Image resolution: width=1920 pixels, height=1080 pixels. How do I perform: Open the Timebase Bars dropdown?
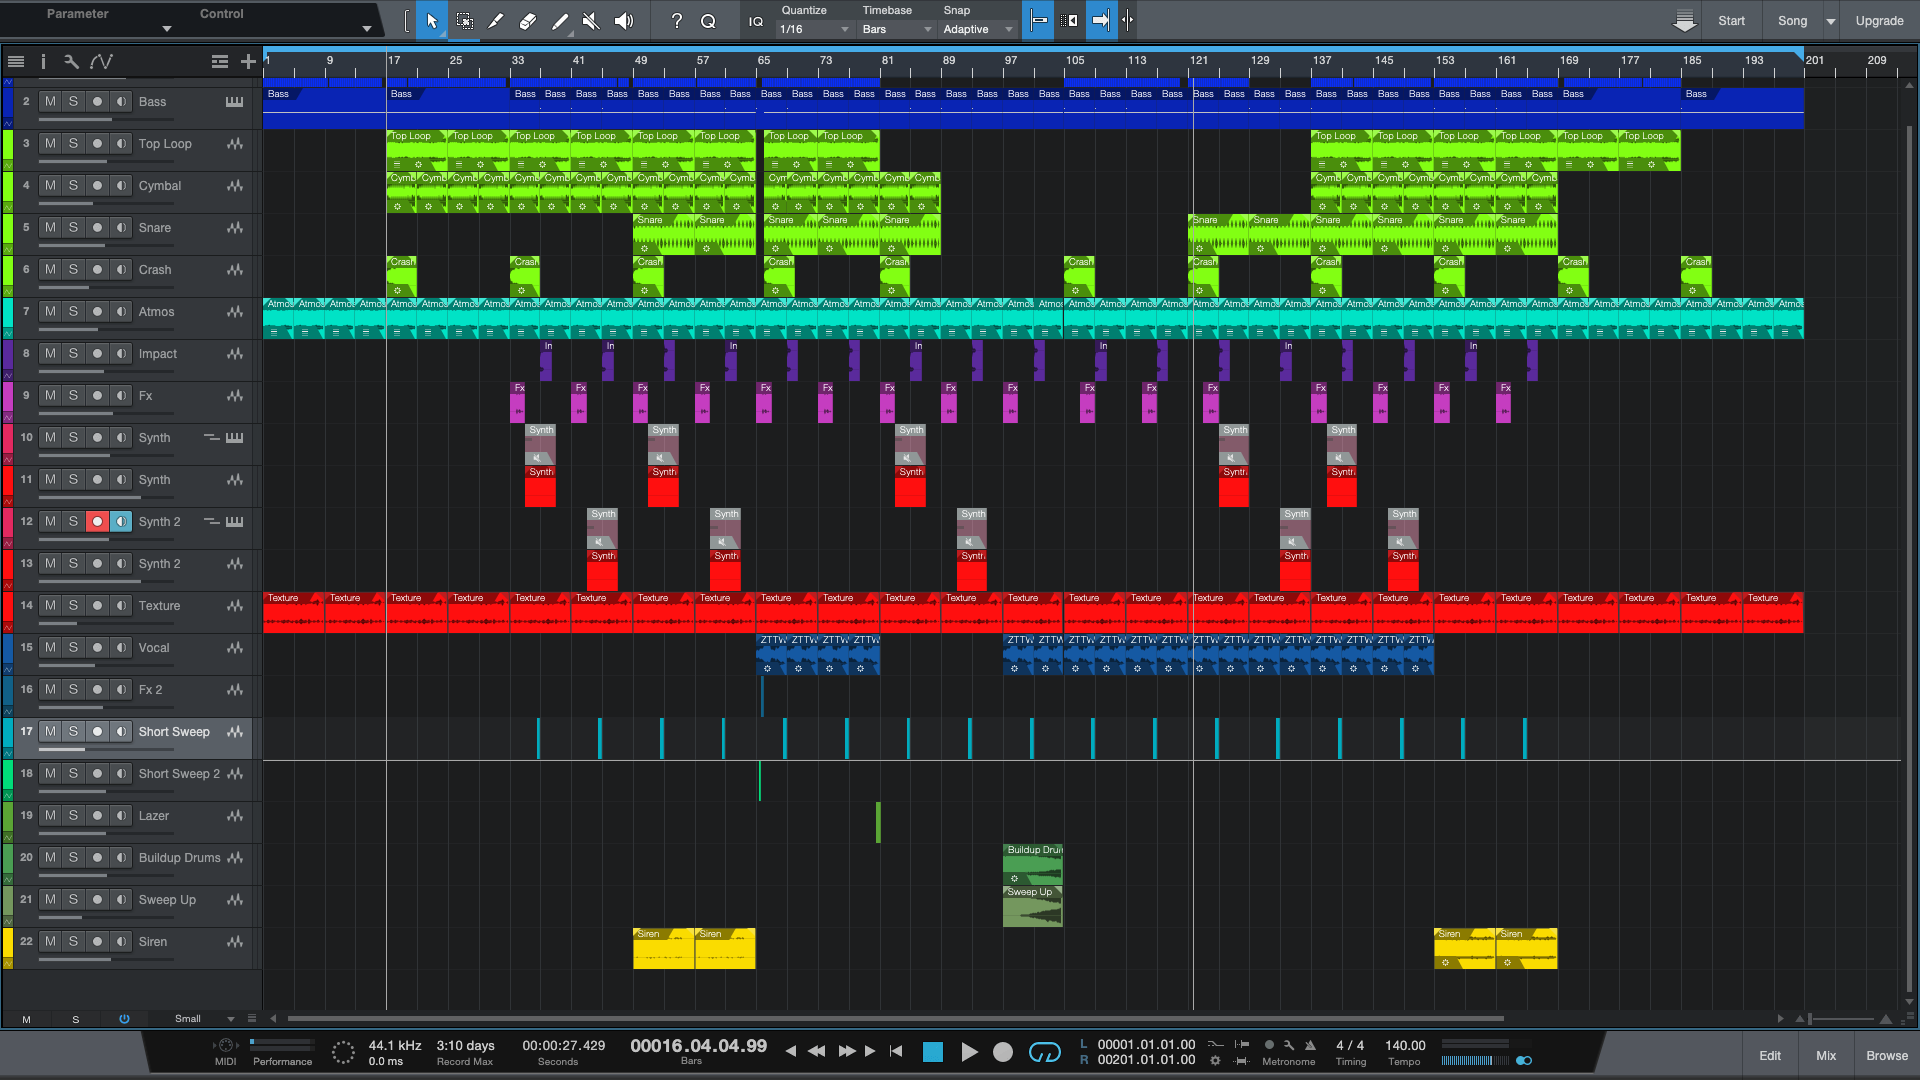point(897,29)
